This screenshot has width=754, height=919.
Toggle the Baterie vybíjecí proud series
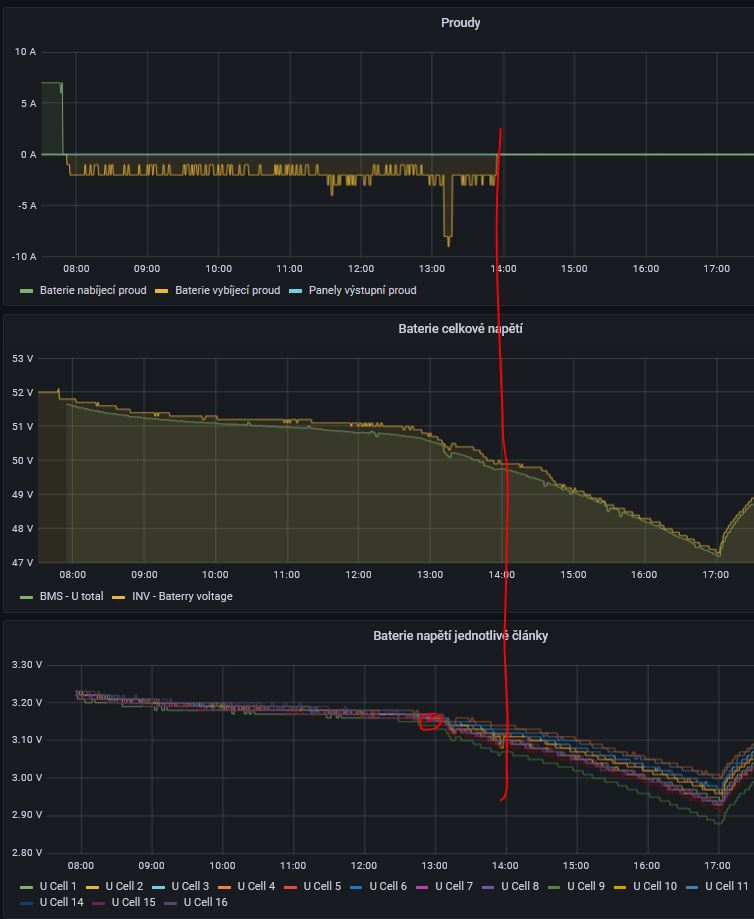click(x=227, y=290)
